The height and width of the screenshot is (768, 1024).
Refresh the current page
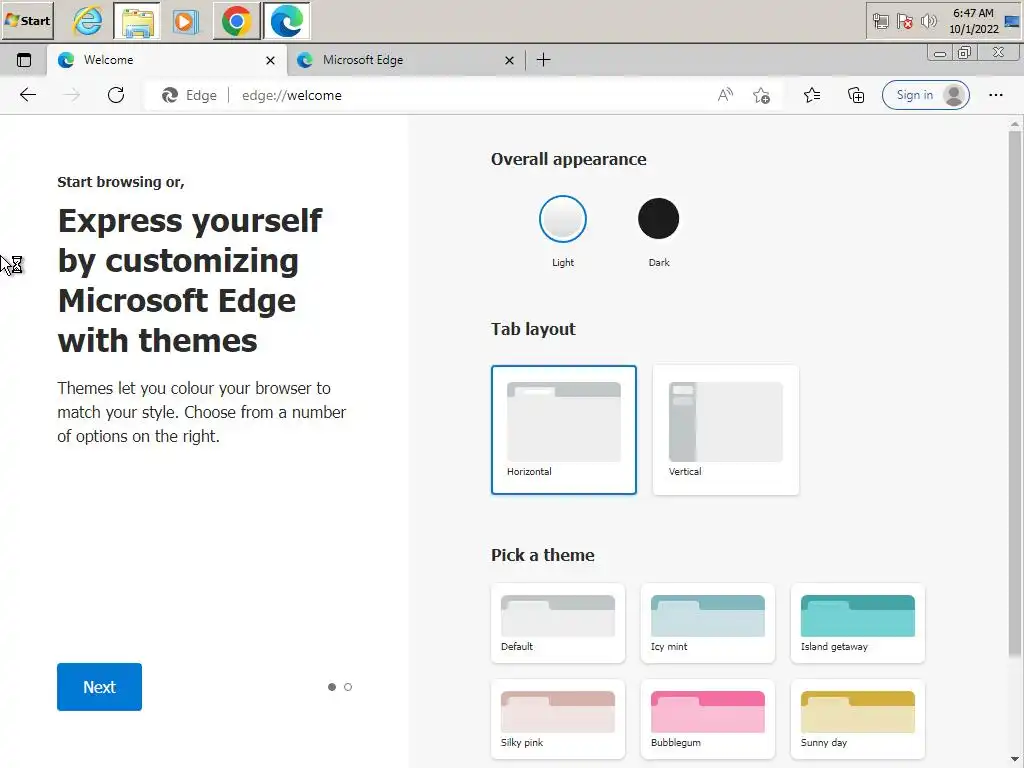pos(116,95)
